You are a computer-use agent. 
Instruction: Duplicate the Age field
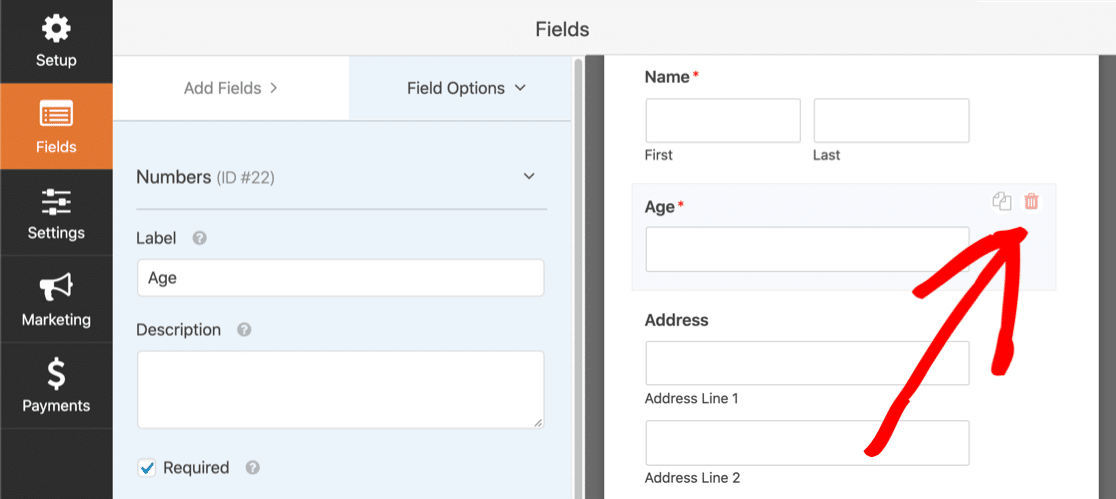click(x=1001, y=202)
